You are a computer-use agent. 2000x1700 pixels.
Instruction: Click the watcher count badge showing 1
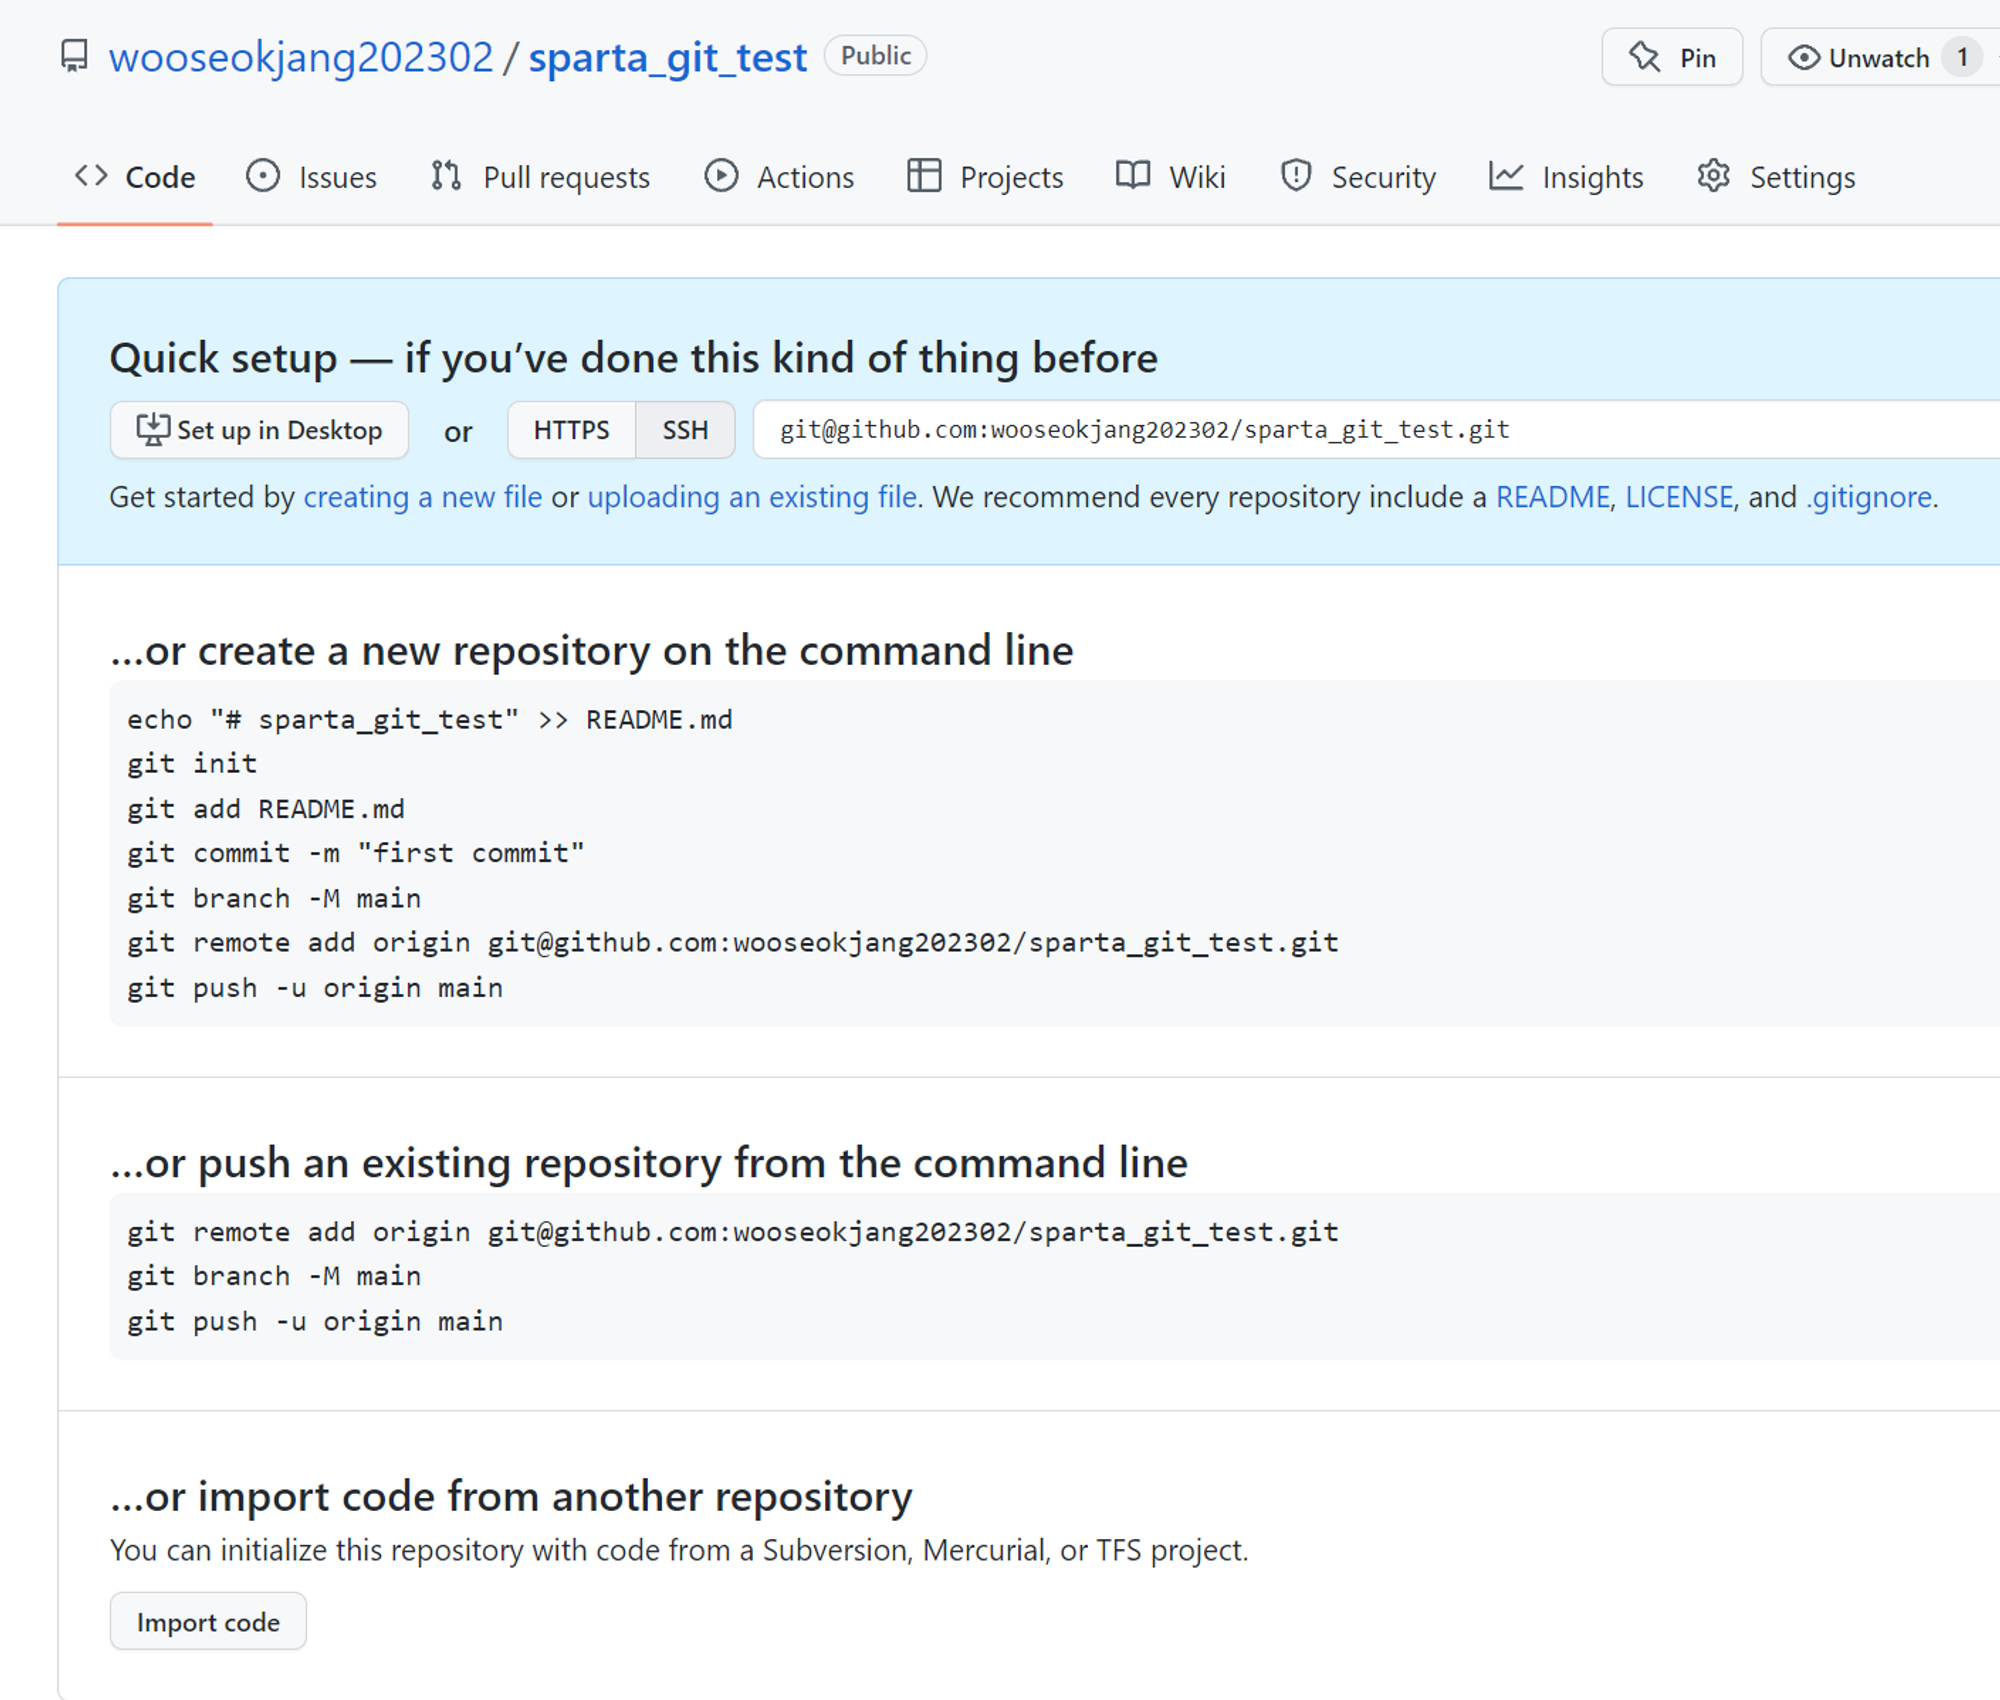(x=1962, y=58)
